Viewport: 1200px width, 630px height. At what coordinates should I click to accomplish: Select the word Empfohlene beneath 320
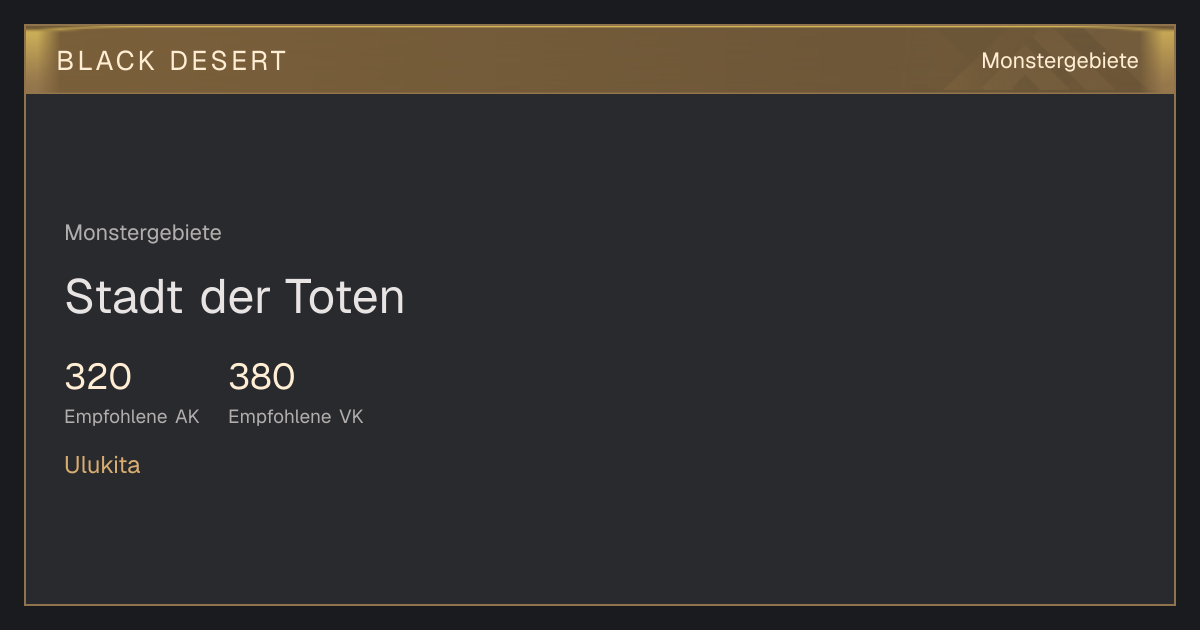coord(116,417)
